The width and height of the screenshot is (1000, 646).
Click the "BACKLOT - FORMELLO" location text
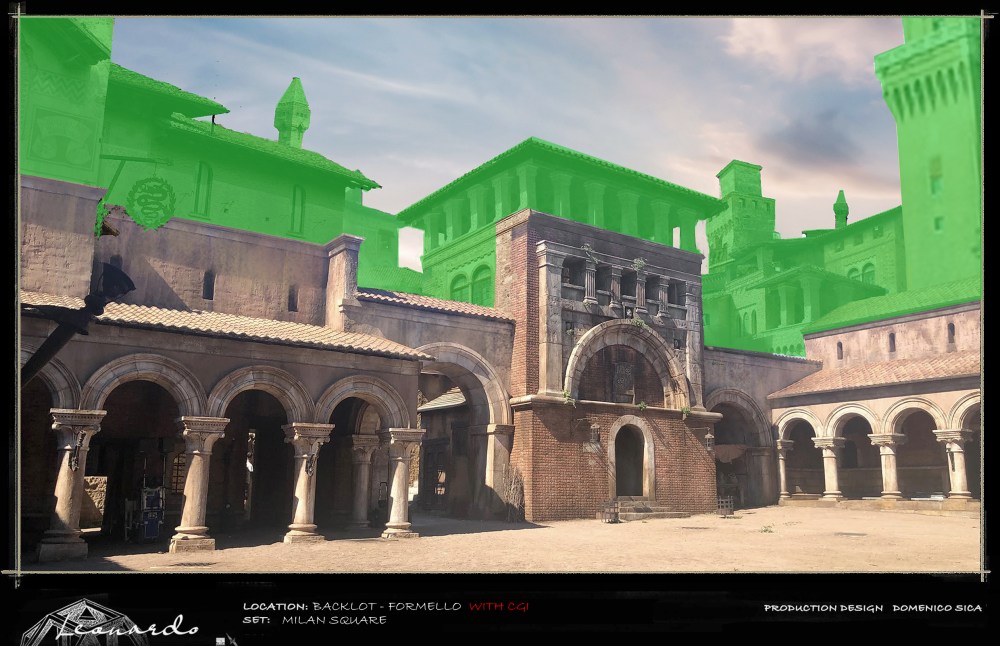click(x=386, y=607)
